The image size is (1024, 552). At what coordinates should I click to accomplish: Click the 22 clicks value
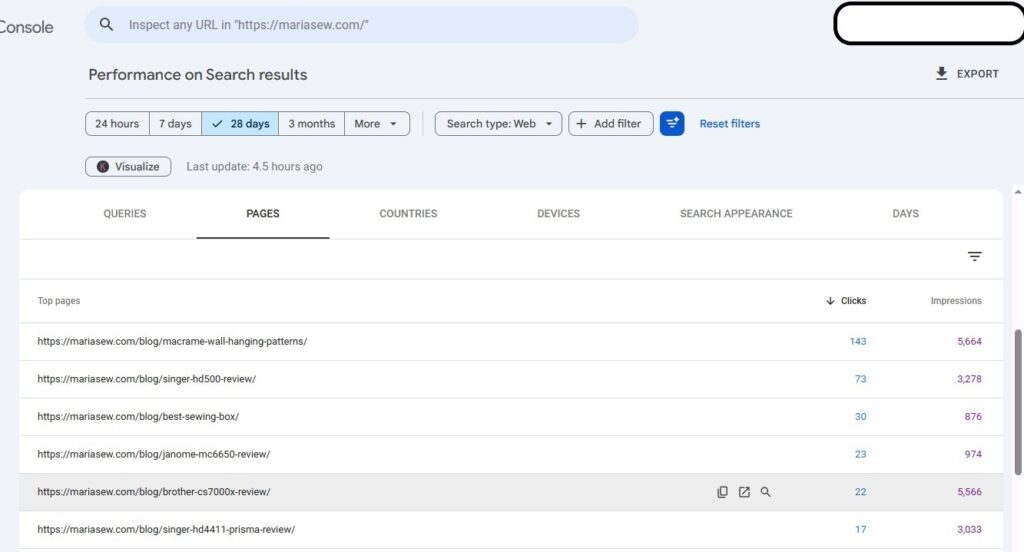(860, 492)
